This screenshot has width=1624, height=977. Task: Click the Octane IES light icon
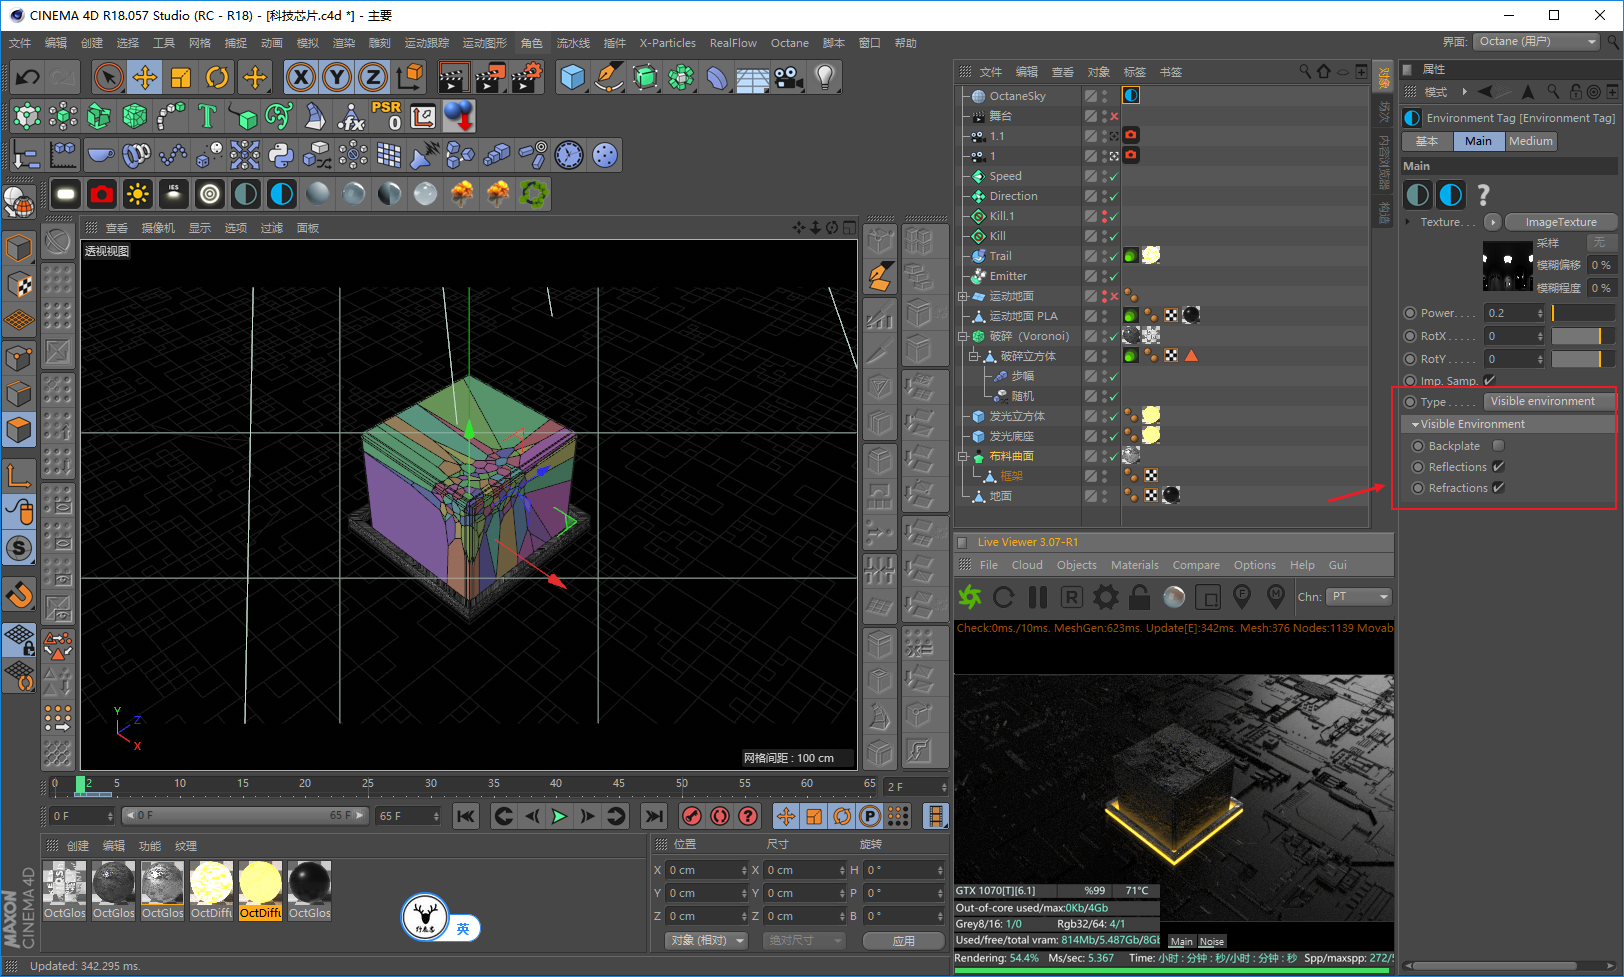click(174, 194)
